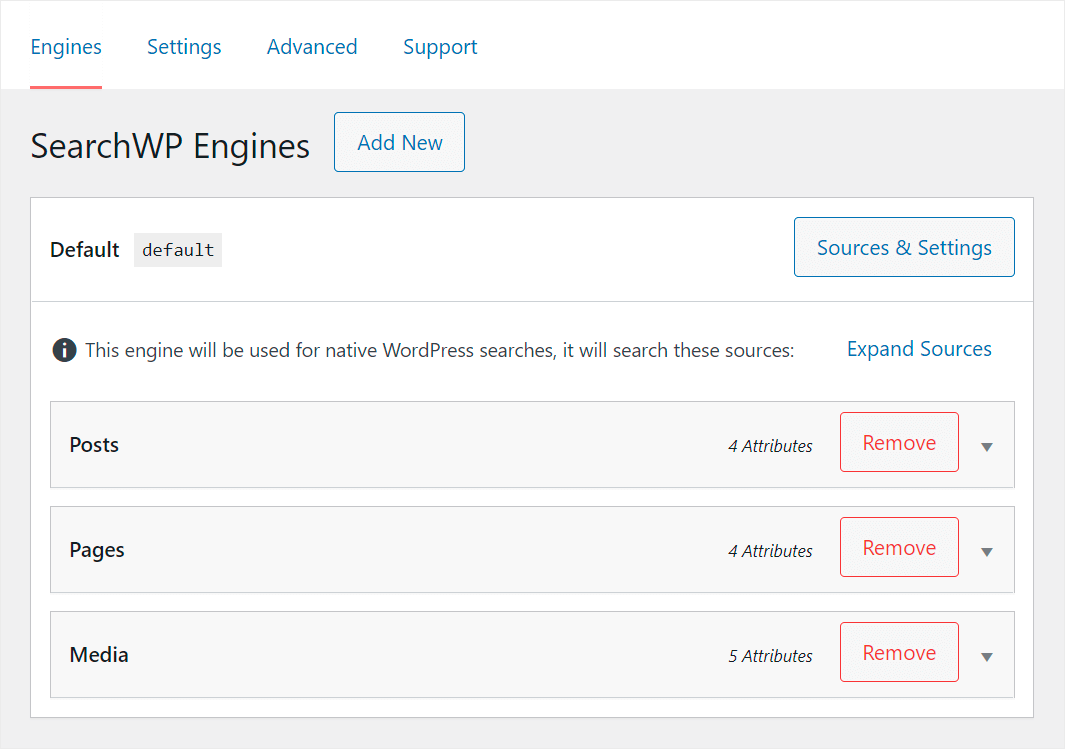The width and height of the screenshot is (1065, 749).
Task: Open Sources & Settings for Default engine
Action: 904,247
